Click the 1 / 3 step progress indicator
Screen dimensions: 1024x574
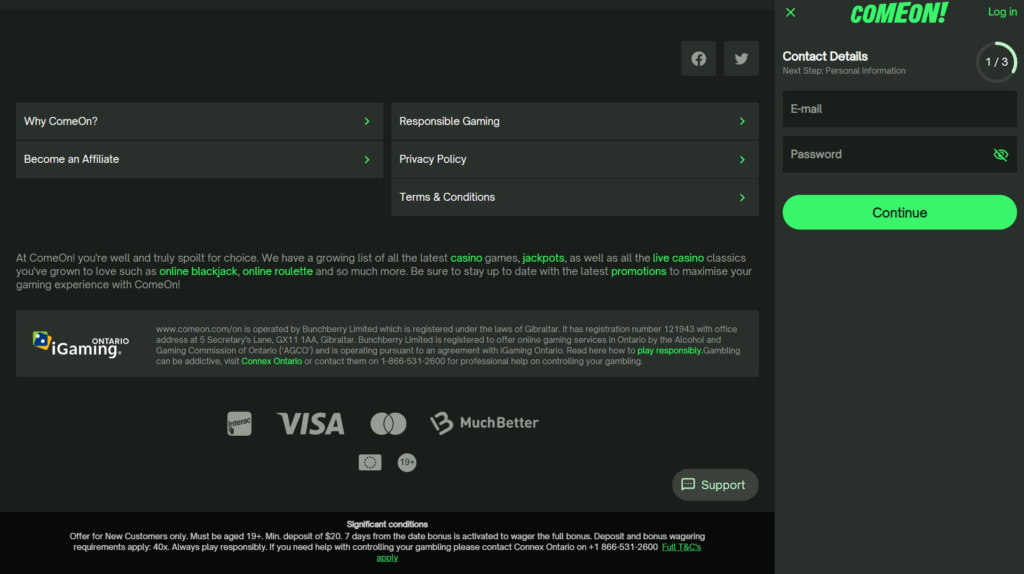pyautogui.click(x=996, y=62)
